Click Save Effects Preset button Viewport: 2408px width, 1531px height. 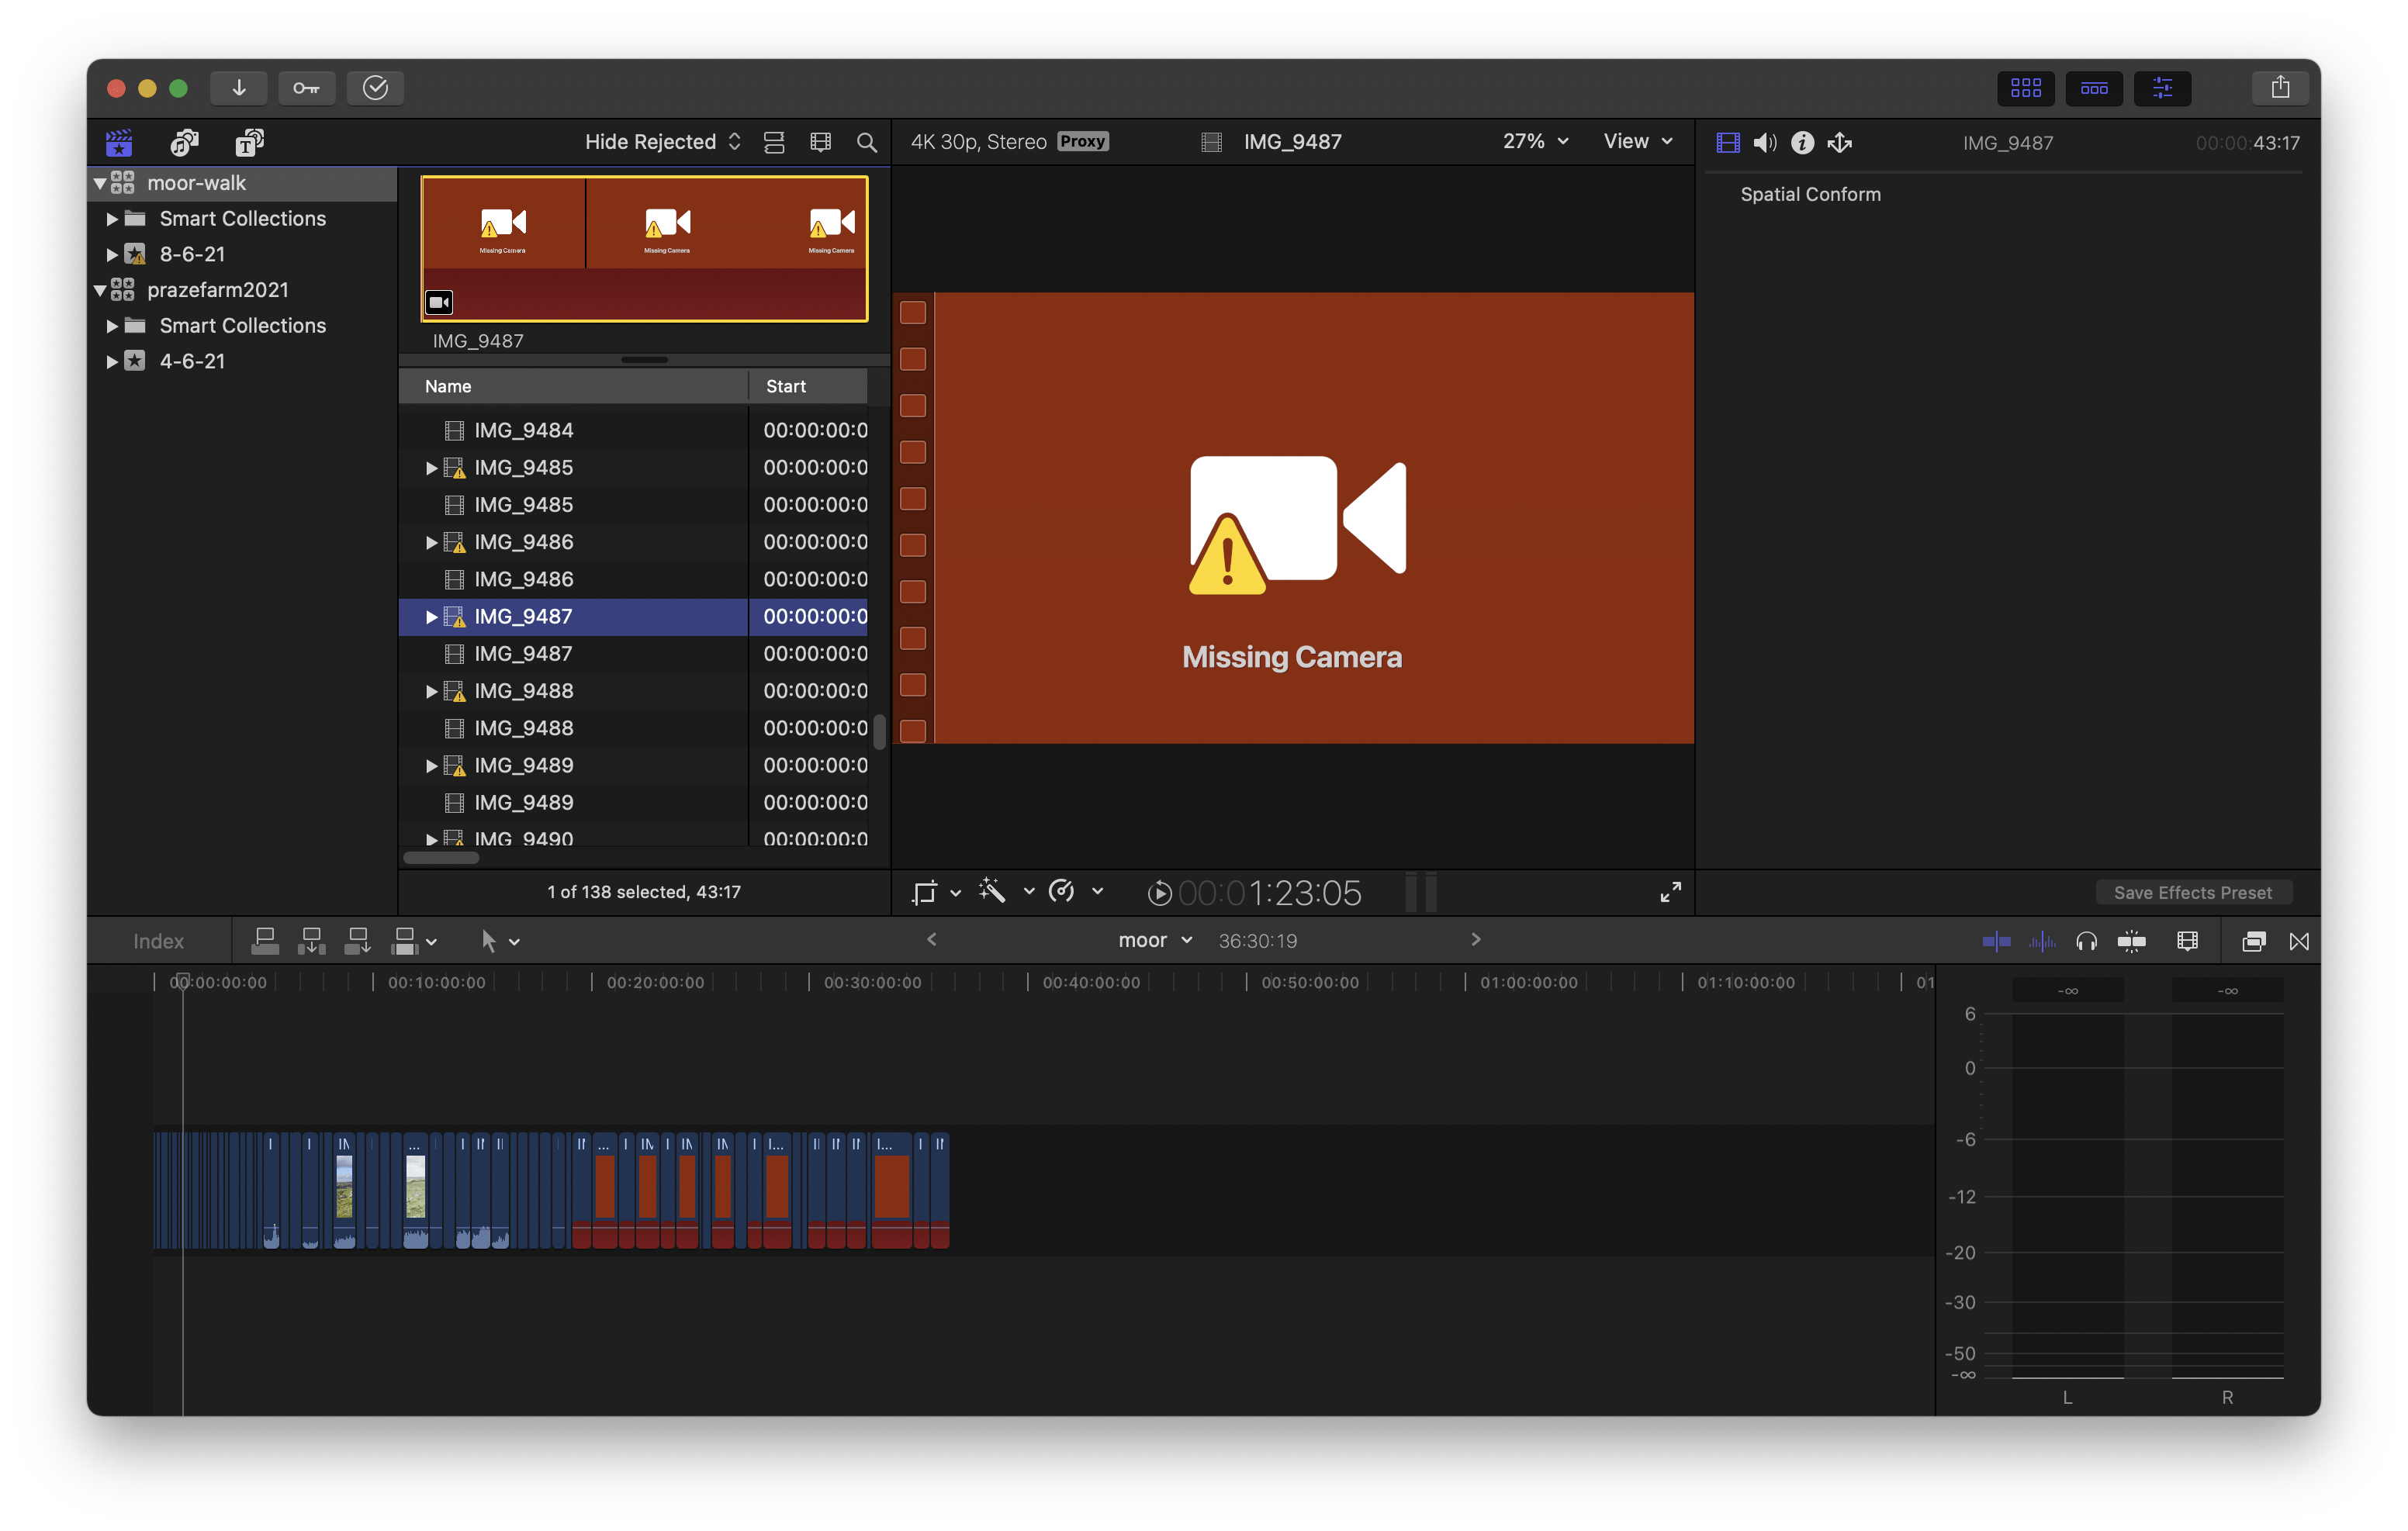[x=2192, y=892]
